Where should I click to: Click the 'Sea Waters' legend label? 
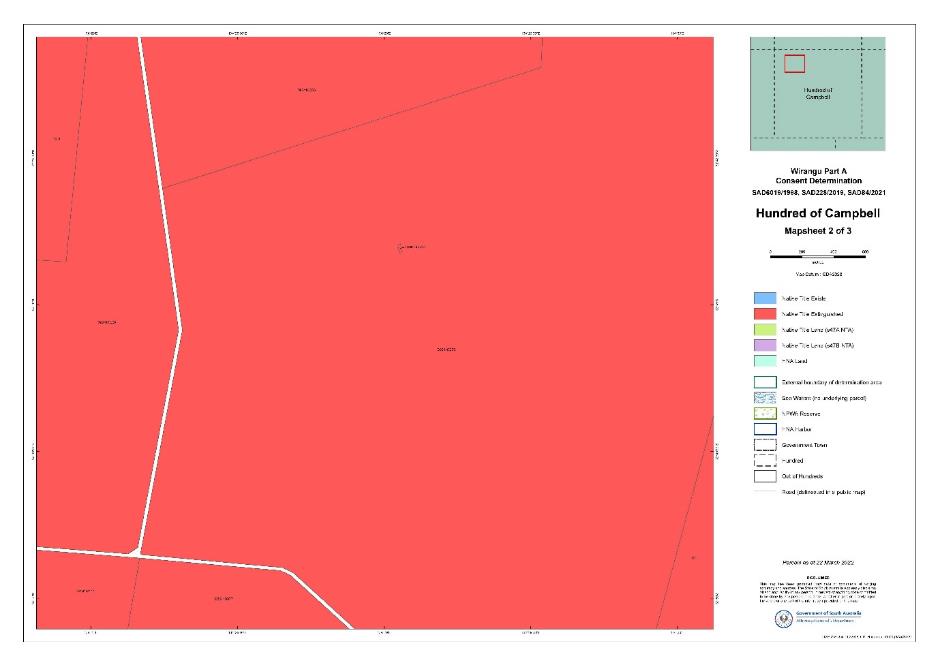[824, 398]
